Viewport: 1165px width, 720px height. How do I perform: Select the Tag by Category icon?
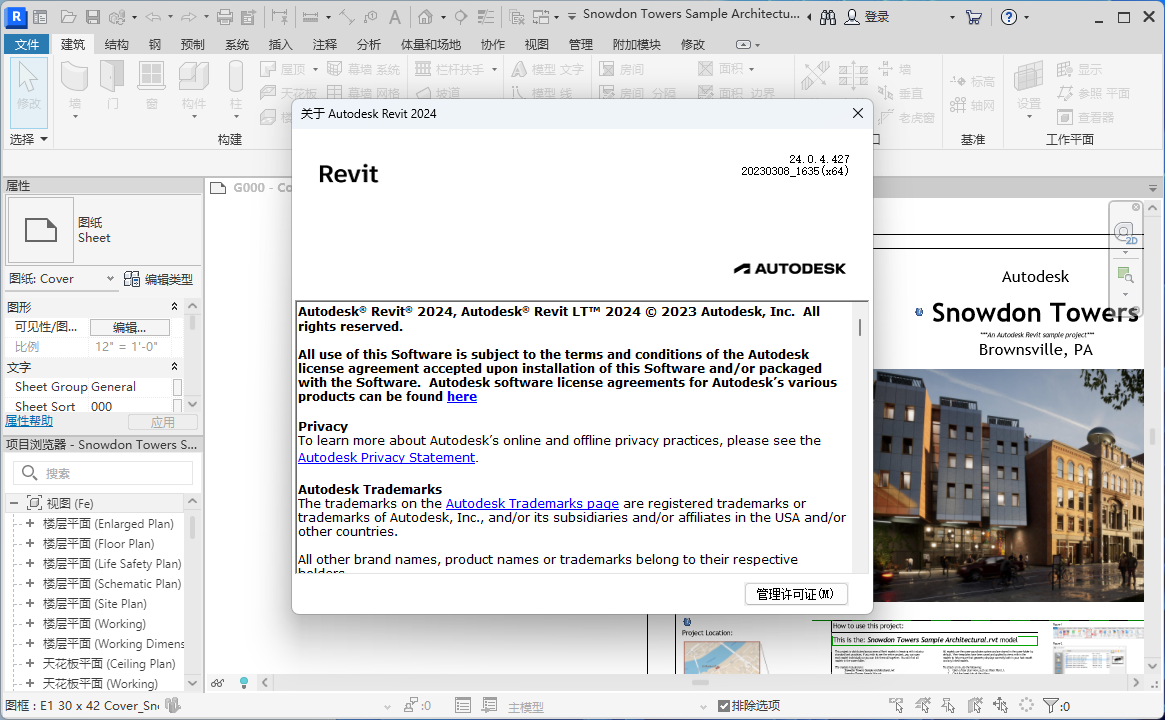[x=371, y=16]
